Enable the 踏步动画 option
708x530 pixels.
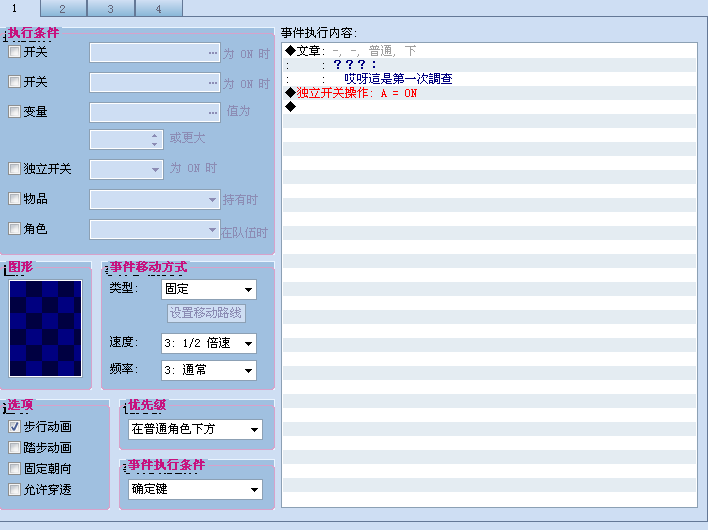14,447
